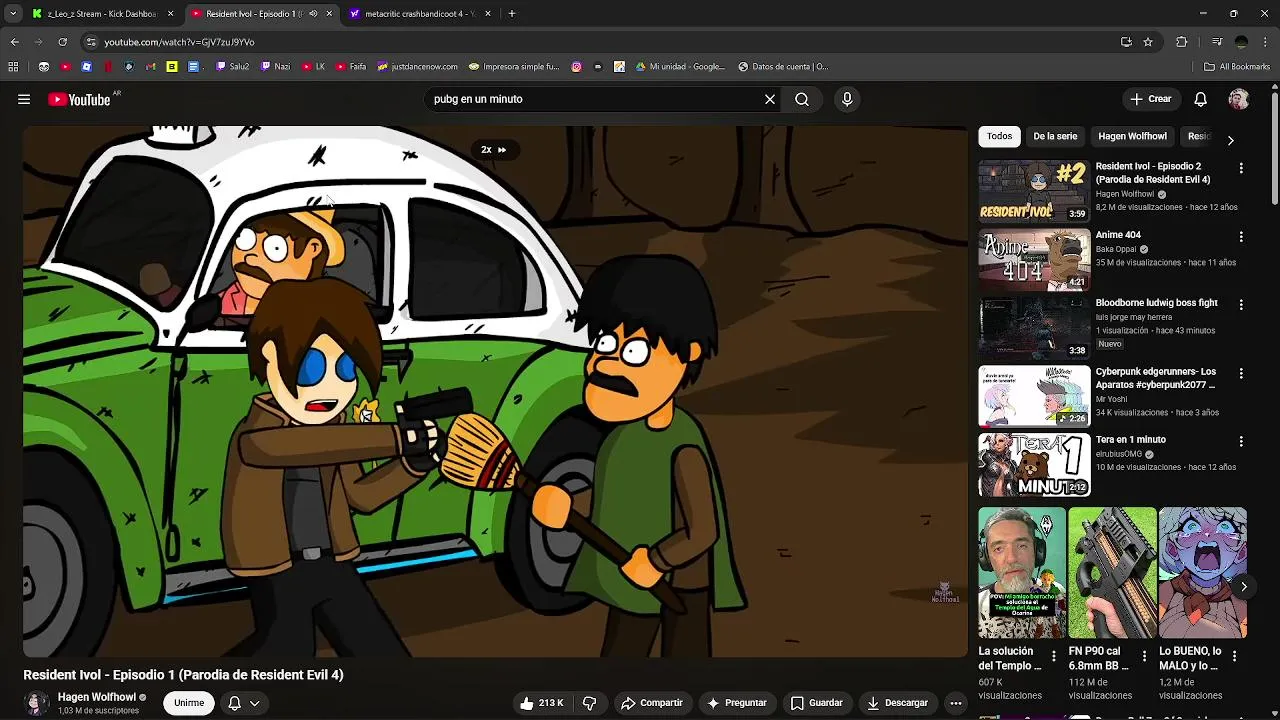Open the Hagen Wolfhowl channel name
The width and height of the screenshot is (1280, 720).
click(97, 697)
